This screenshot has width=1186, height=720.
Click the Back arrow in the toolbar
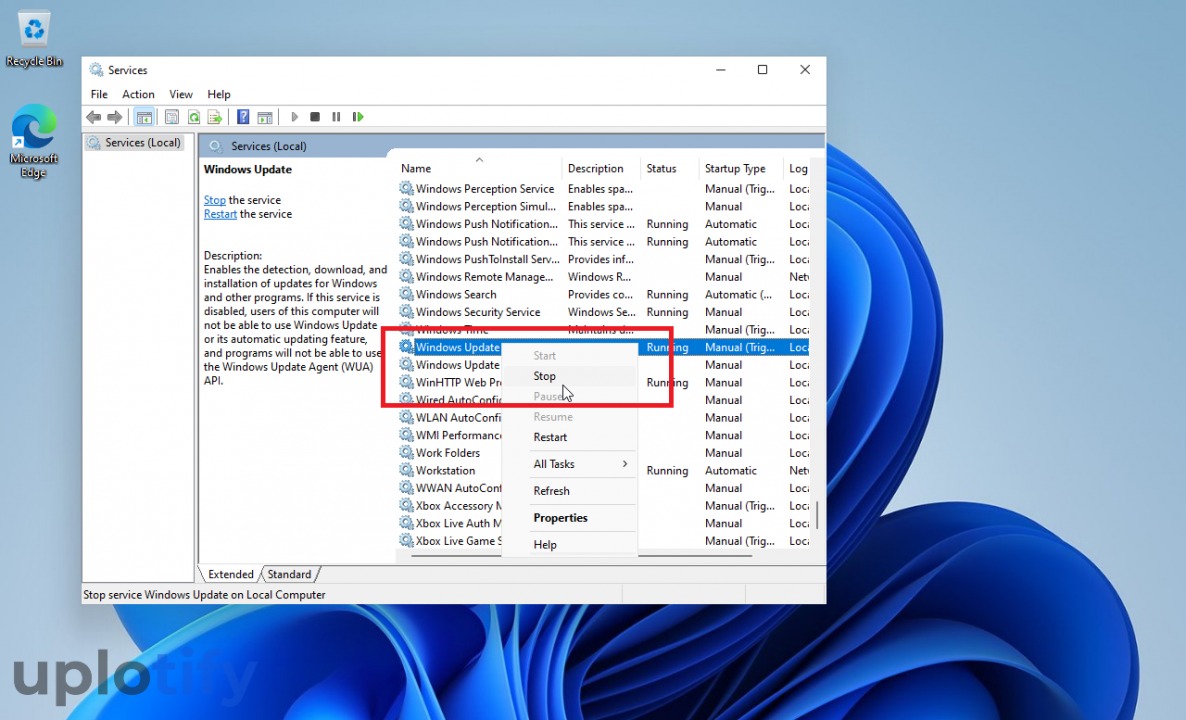click(94, 117)
